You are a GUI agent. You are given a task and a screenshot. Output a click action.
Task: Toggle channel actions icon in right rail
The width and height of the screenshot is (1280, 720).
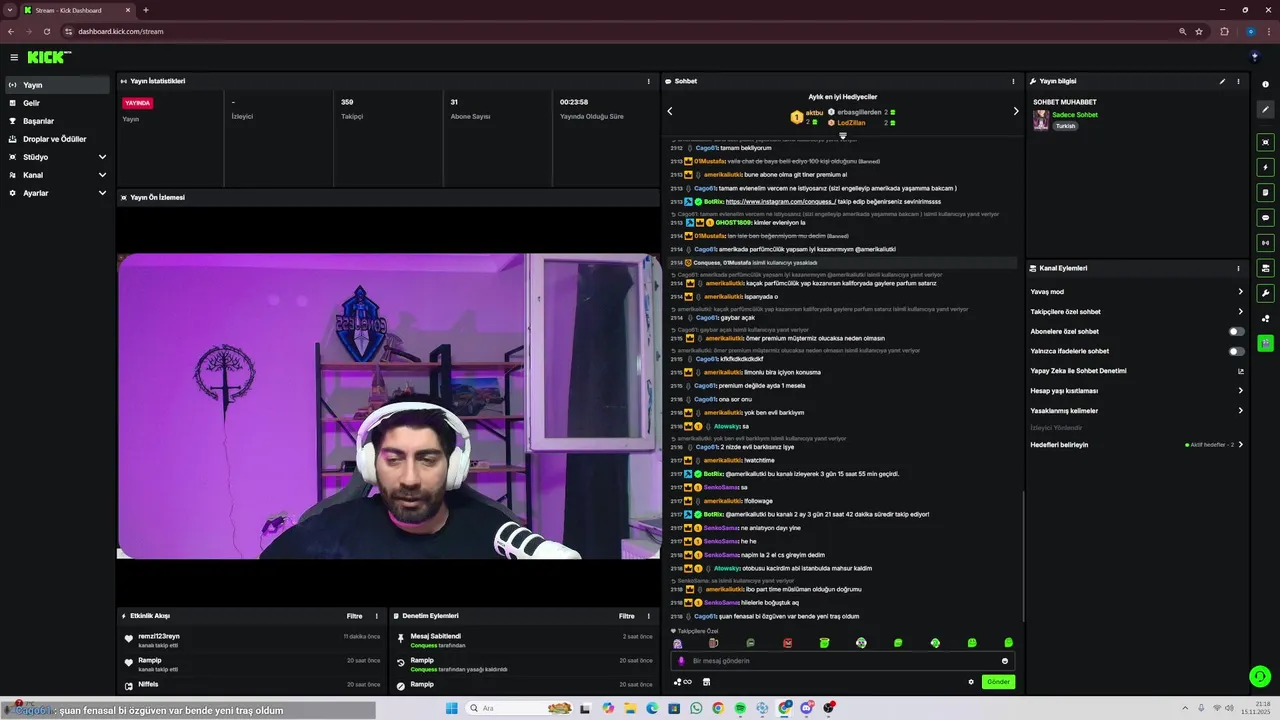click(1265, 268)
